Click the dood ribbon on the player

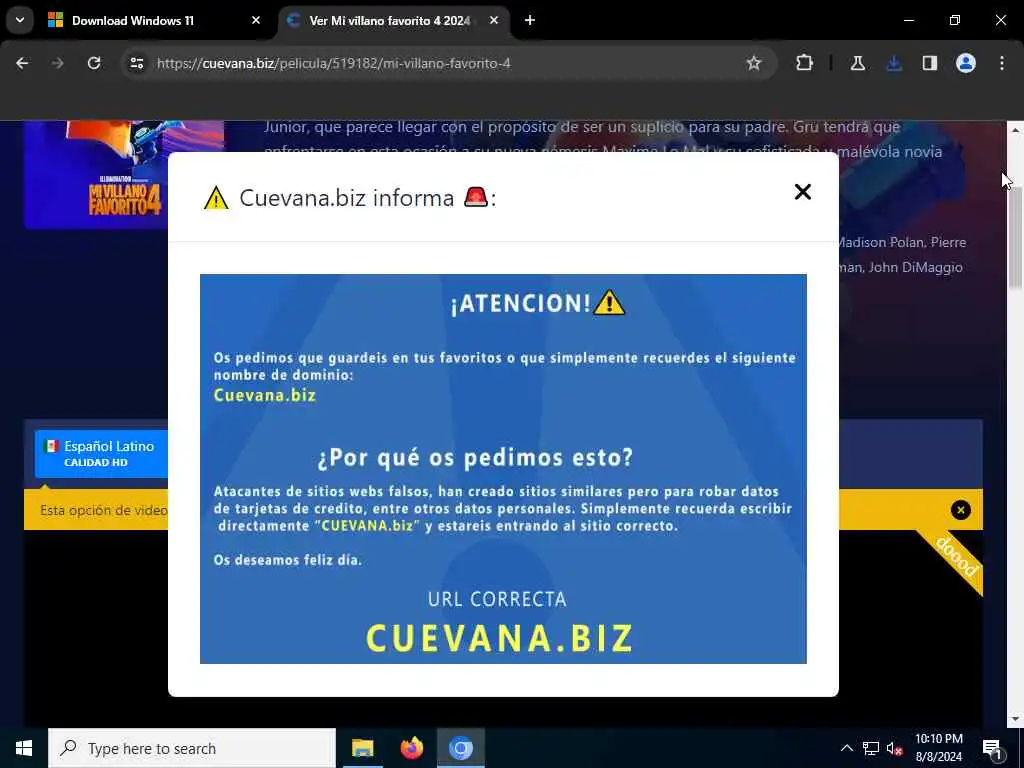point(955,558)
